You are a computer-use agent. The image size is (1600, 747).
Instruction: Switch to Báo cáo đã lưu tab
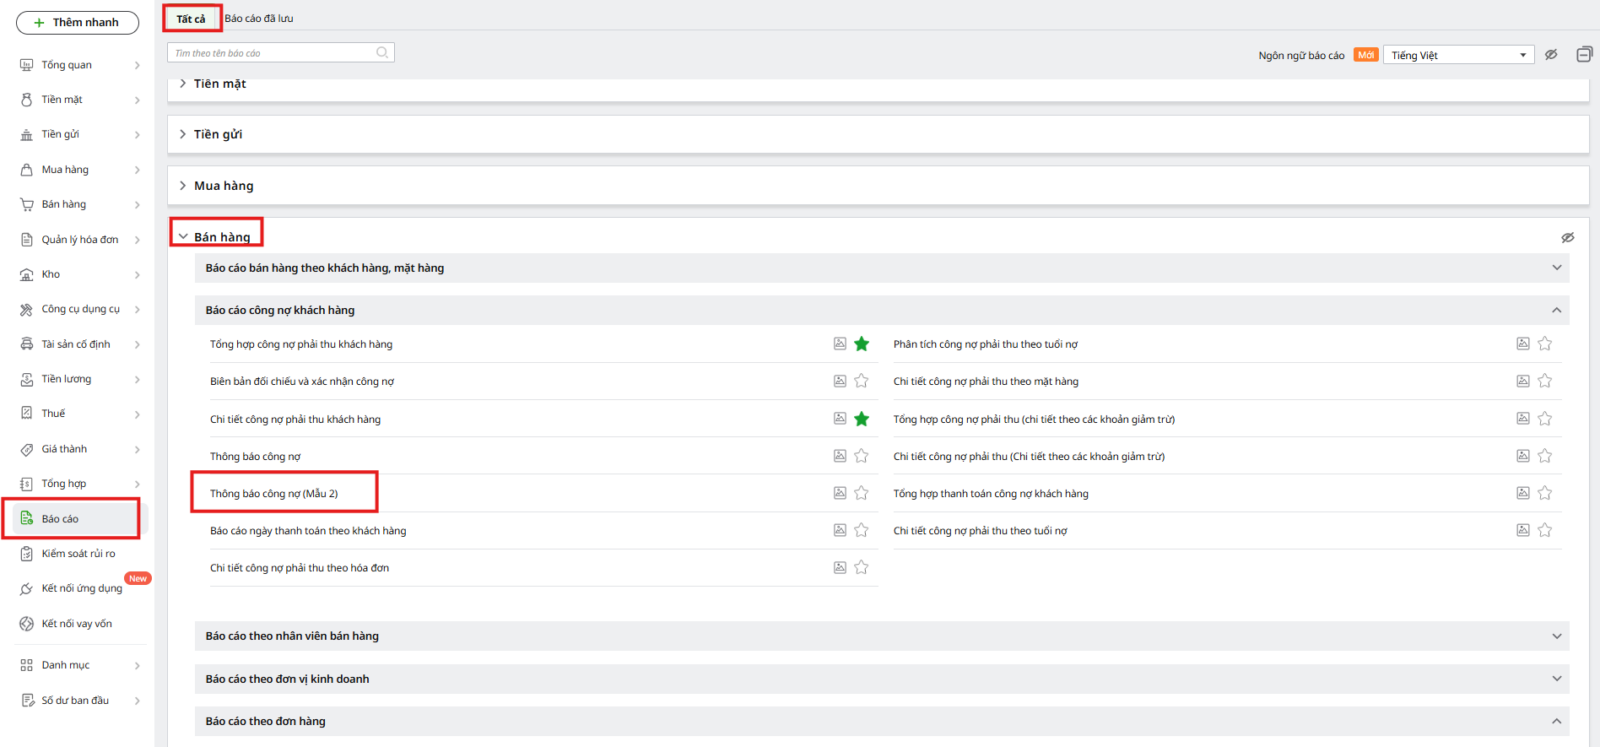click(259, 19)
